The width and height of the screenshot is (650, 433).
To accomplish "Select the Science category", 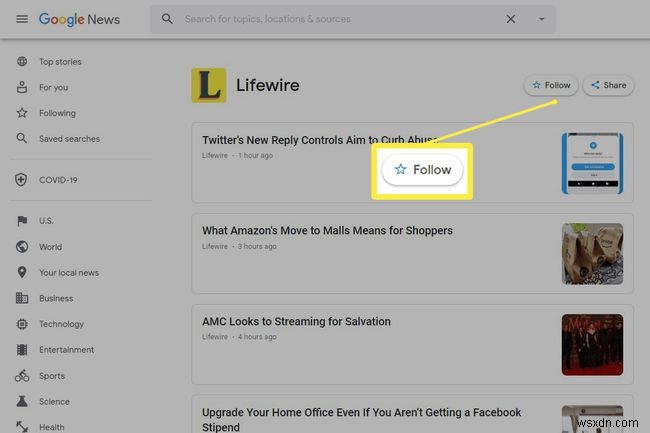I will pos(54,402).
